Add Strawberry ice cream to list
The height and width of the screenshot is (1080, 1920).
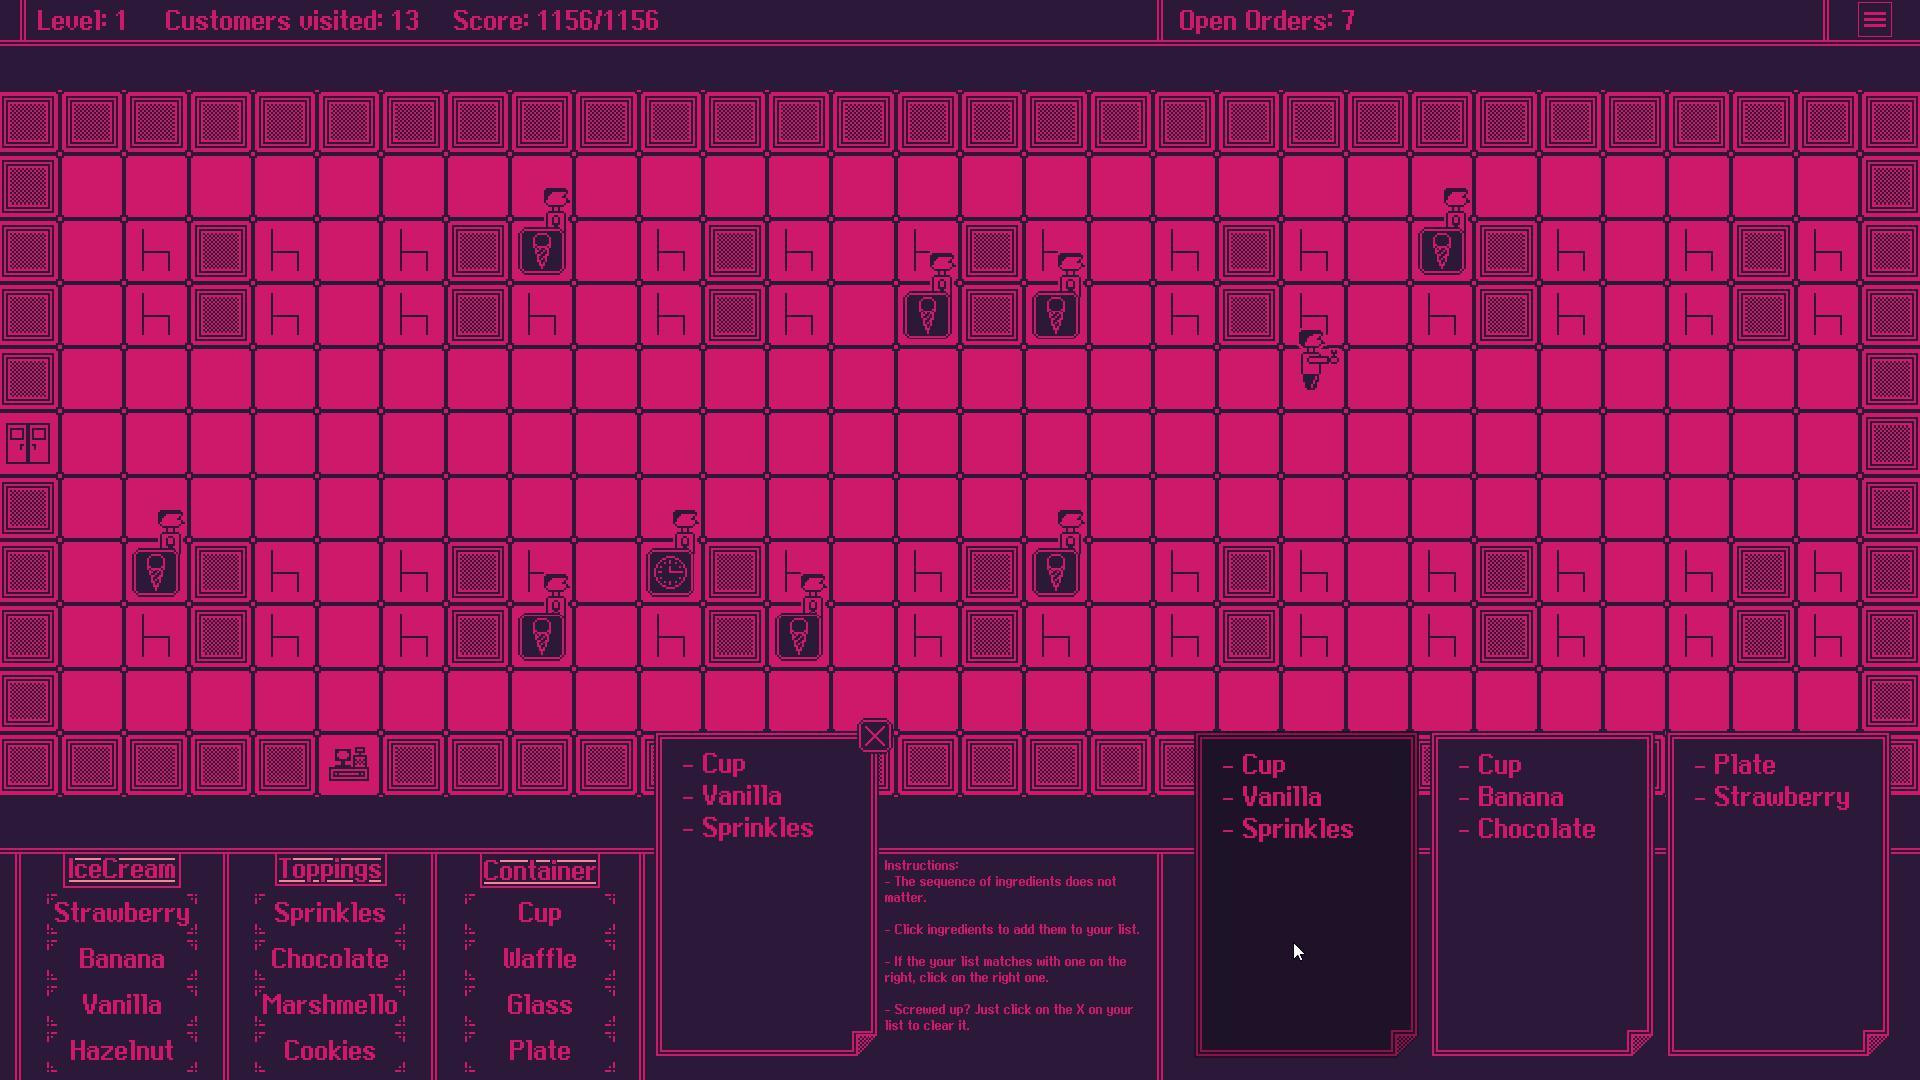(x=122, y=913)
